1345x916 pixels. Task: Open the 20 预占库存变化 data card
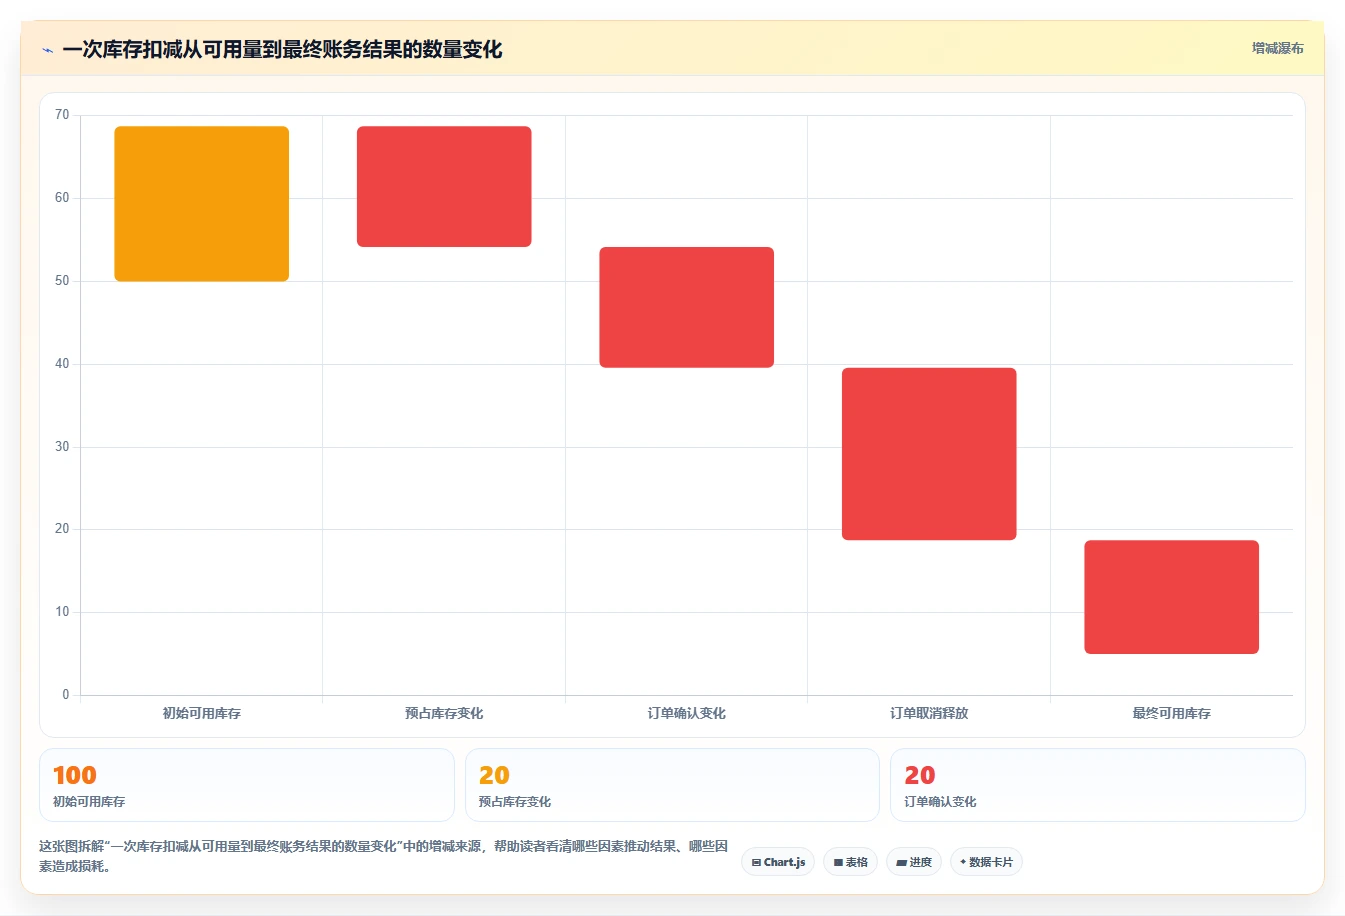tap(672, 785)
